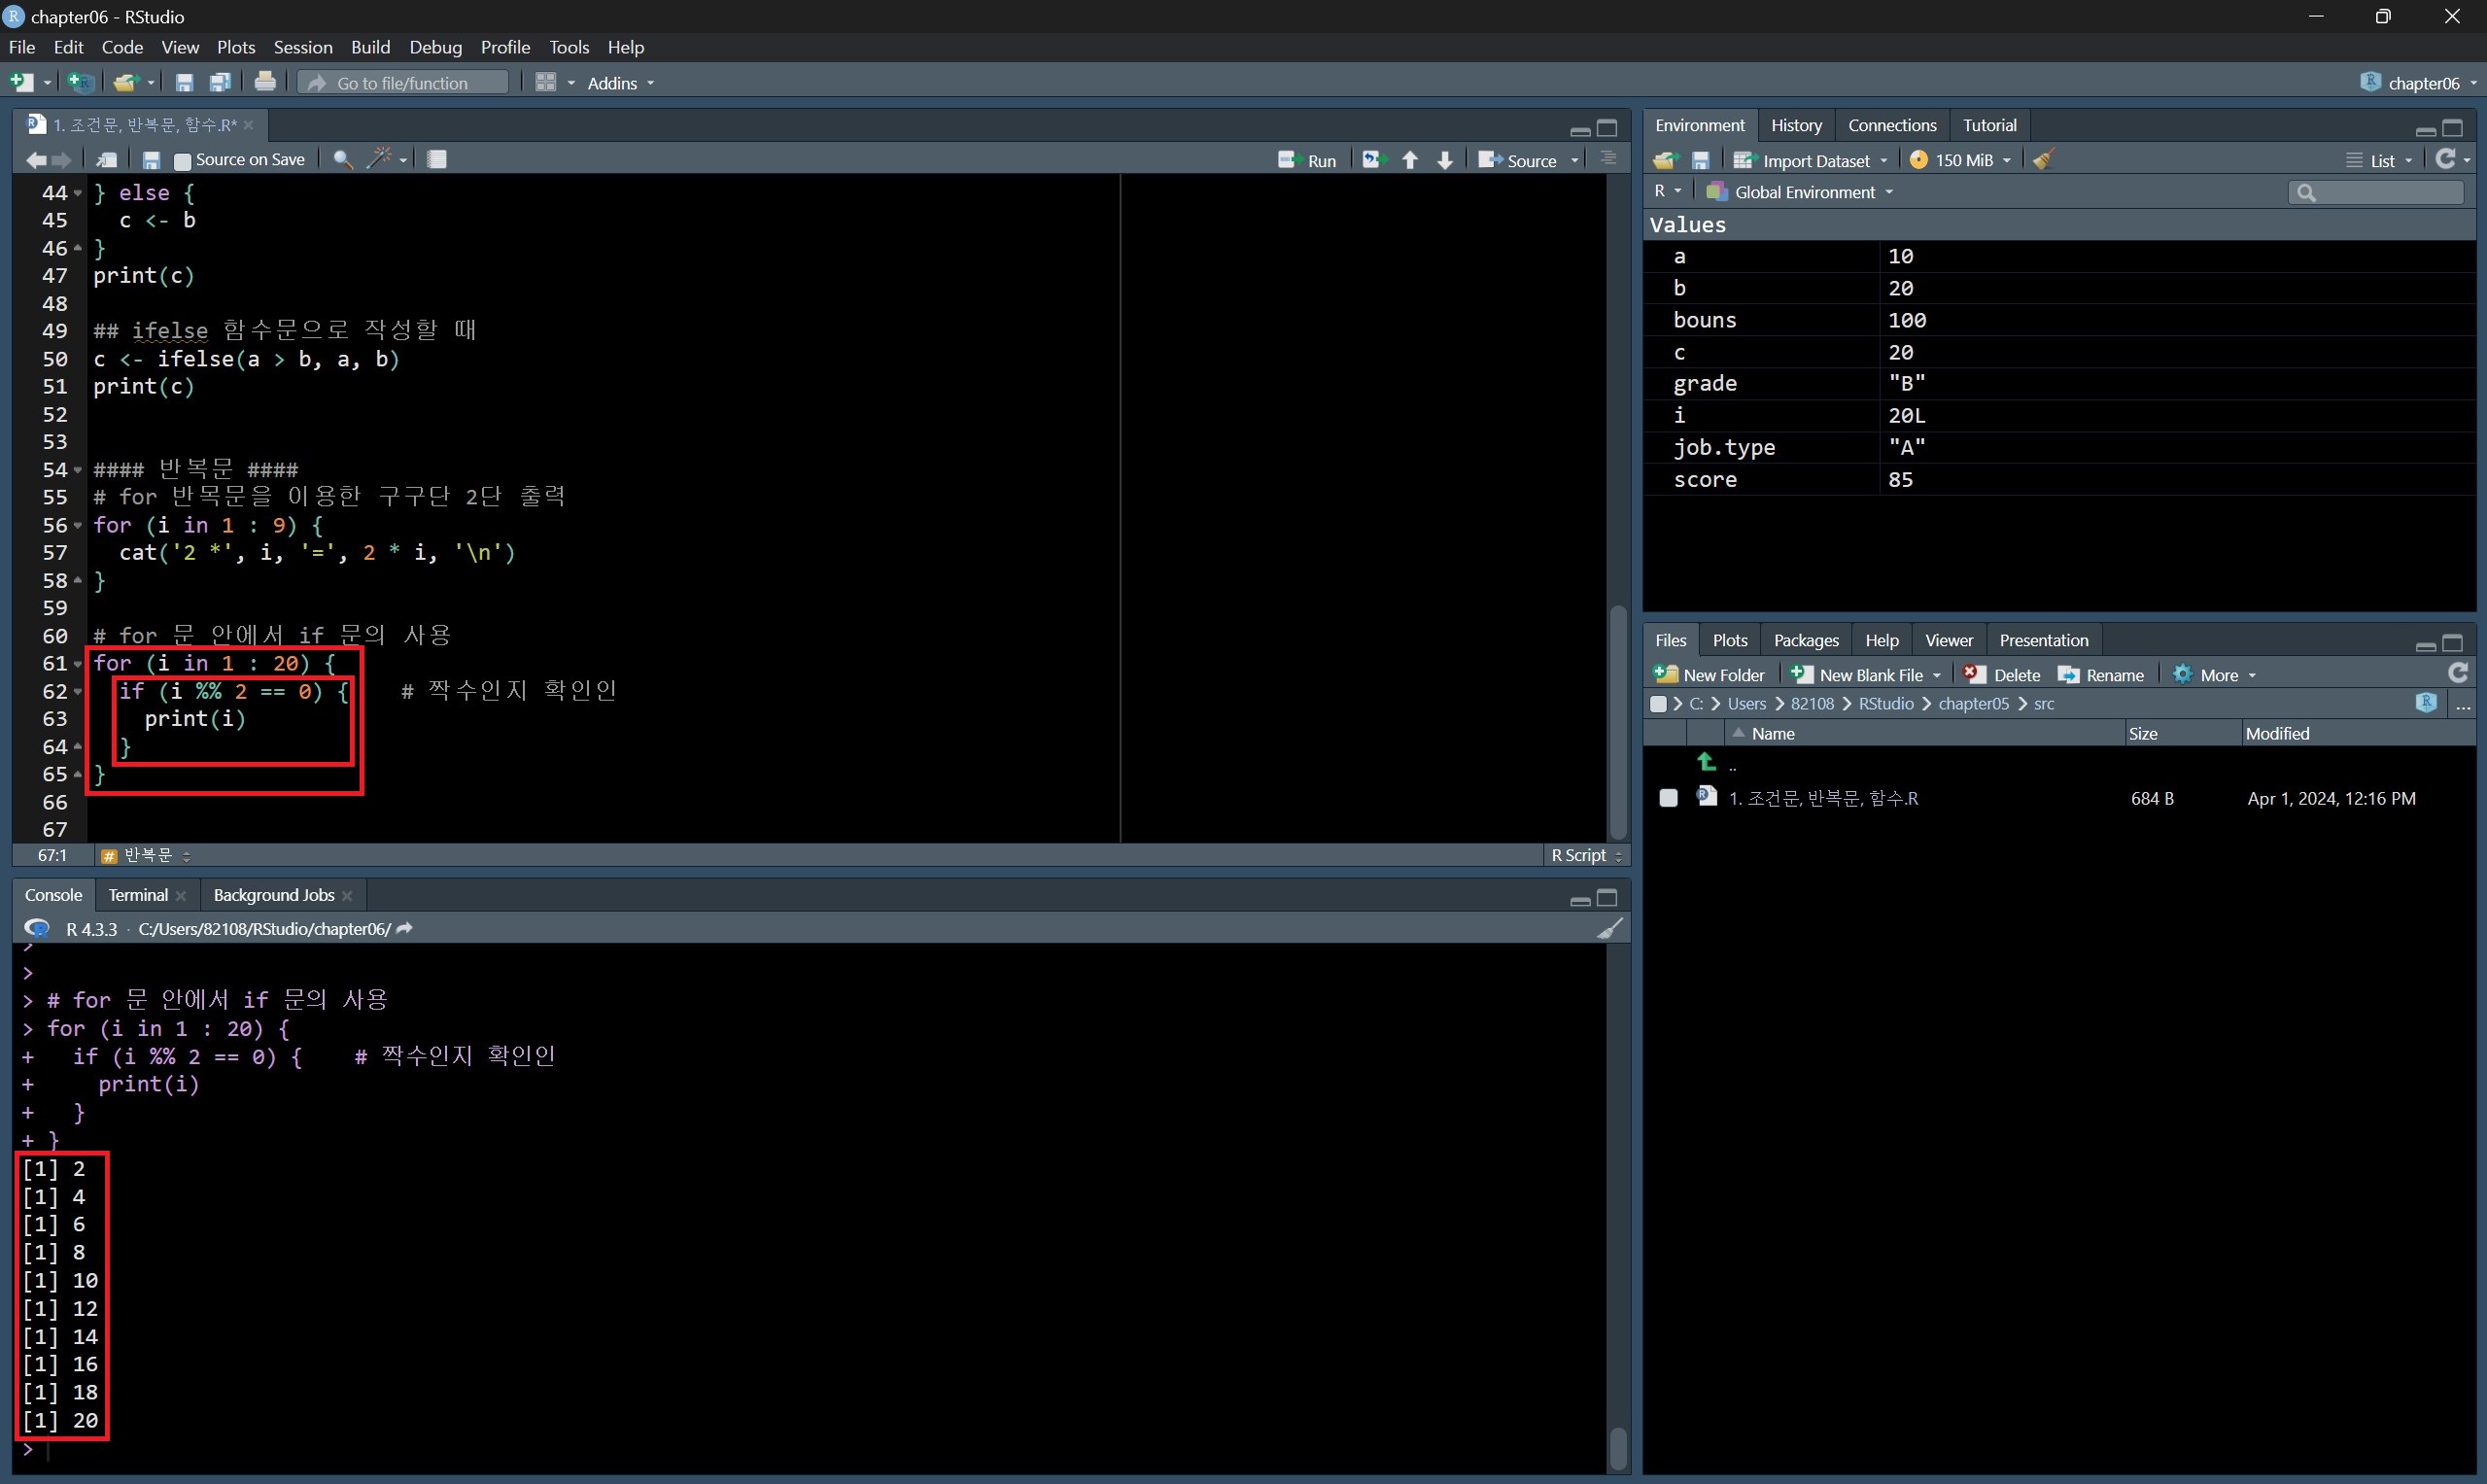
Task: Click the Rename button in Files
Action: 2101,675
